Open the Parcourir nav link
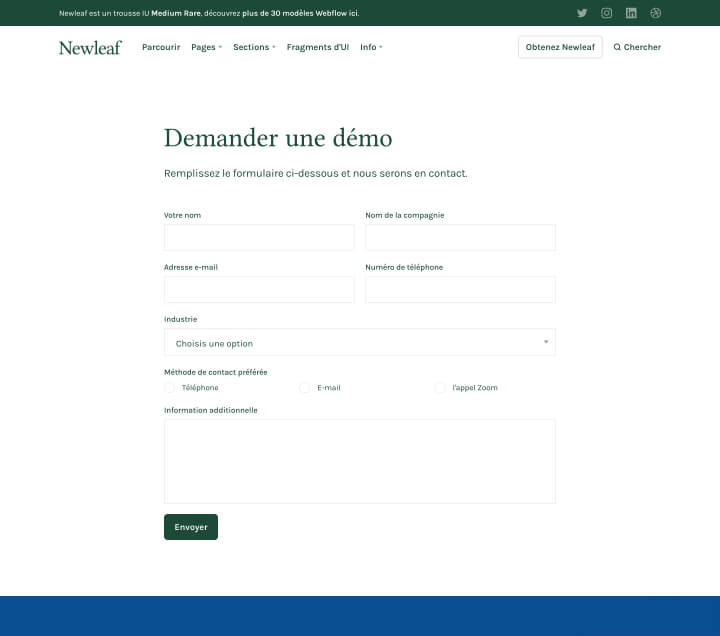 pos(161,47)
